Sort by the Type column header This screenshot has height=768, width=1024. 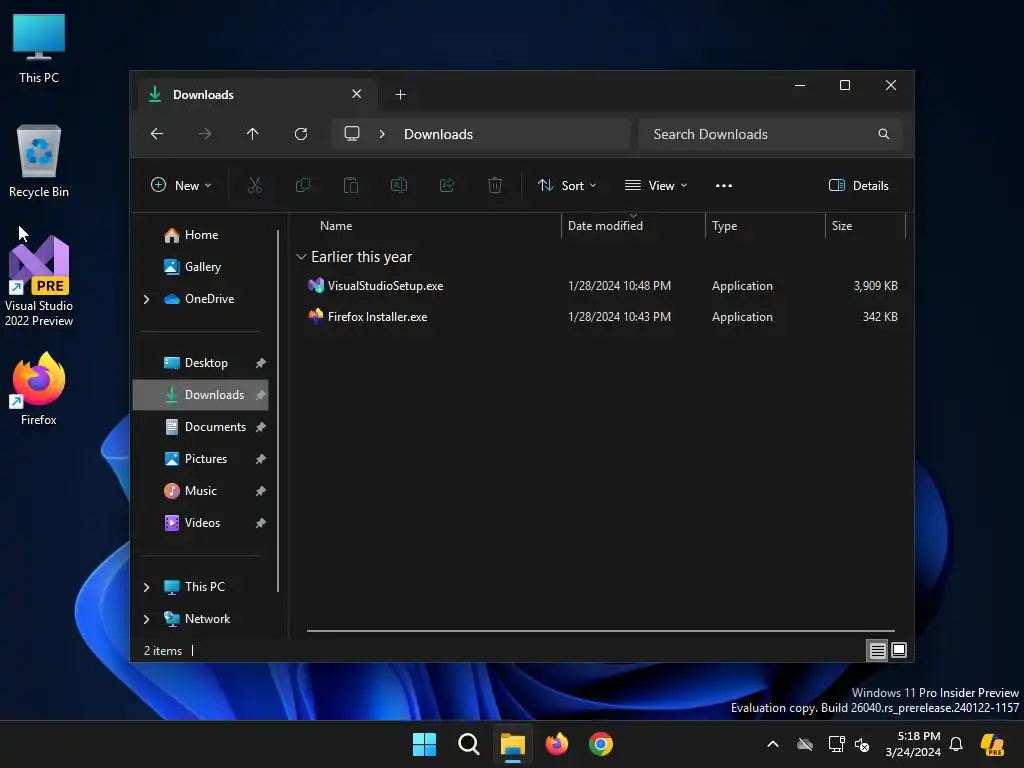pyautogui.click(x=765, y=226)
